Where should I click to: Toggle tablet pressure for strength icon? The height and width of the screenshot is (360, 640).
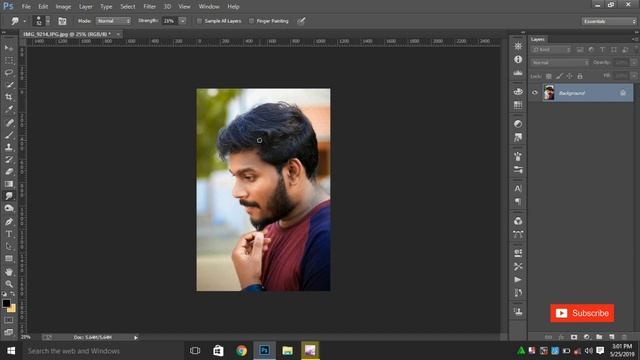coord(301,21)
